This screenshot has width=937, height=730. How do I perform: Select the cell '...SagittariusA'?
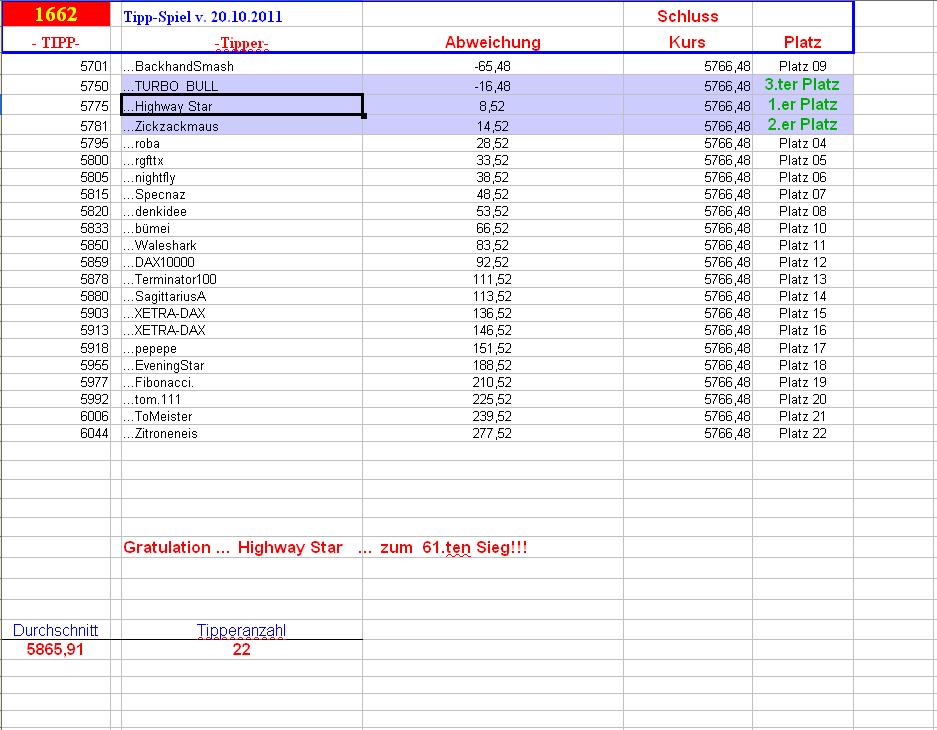pyautogui.click(x=241, y=296)
